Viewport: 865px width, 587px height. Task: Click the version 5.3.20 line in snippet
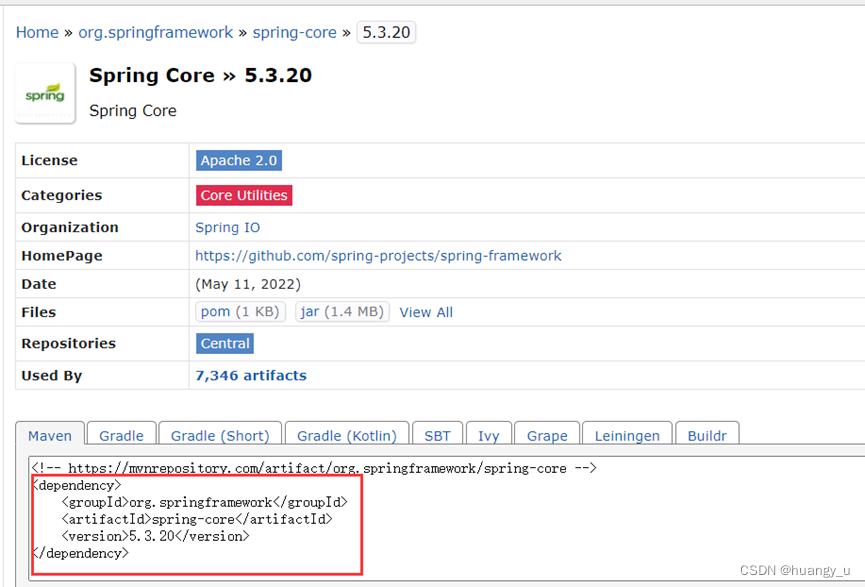(156, 536)
